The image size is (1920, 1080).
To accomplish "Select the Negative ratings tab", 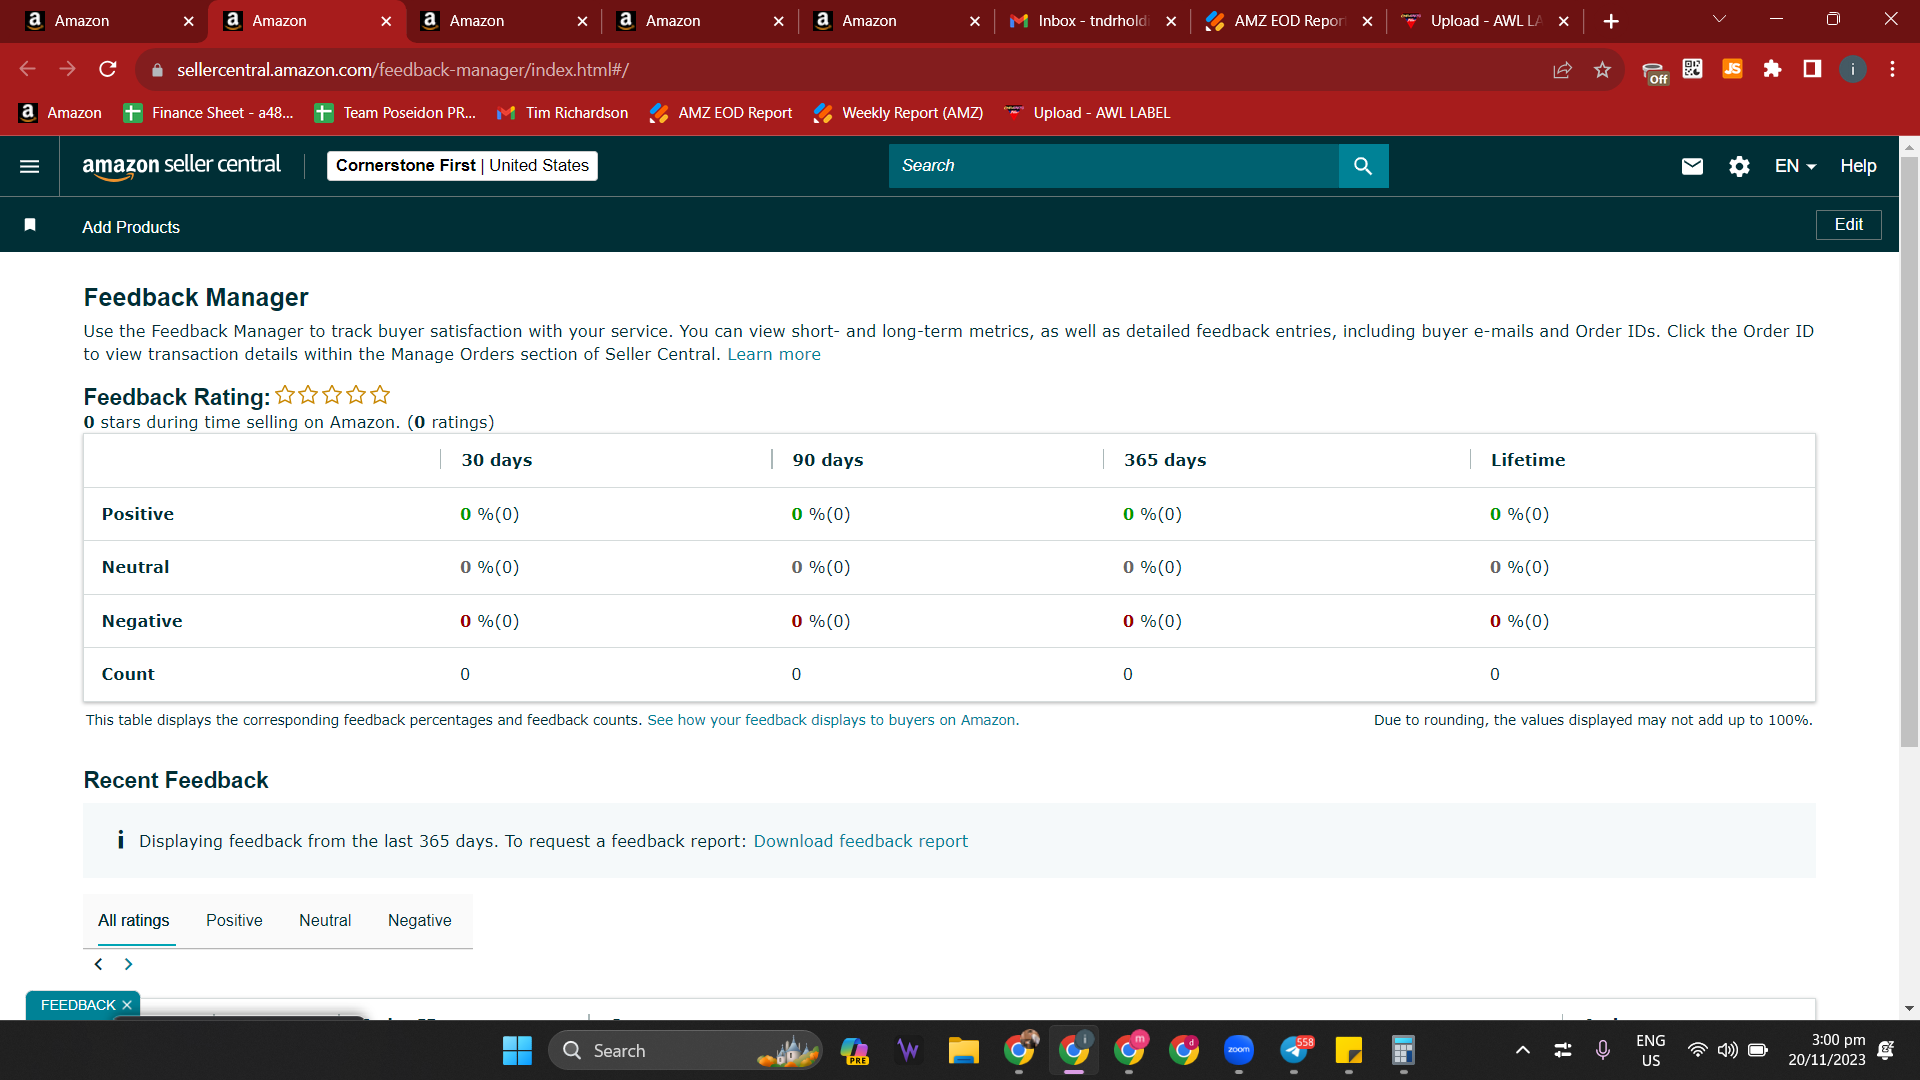I will [x=420, y=920].
